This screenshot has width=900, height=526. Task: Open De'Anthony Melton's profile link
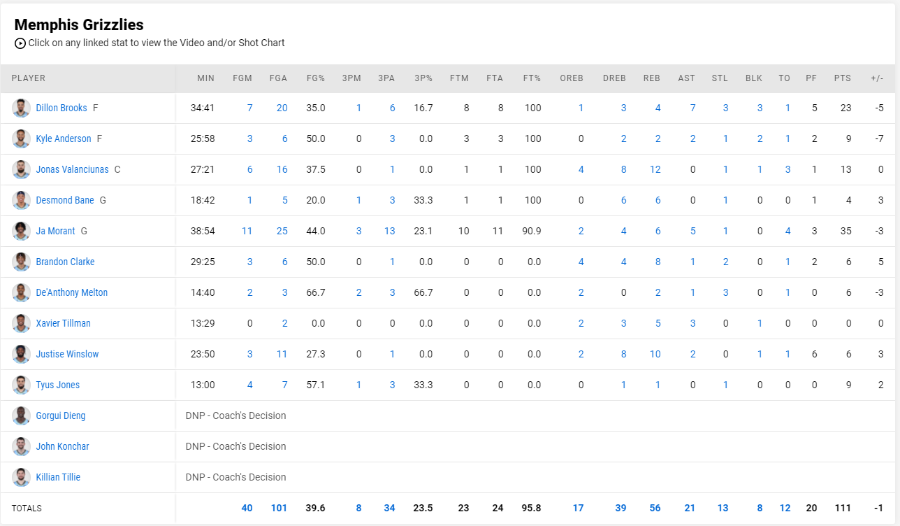click(x=72, y=292)
